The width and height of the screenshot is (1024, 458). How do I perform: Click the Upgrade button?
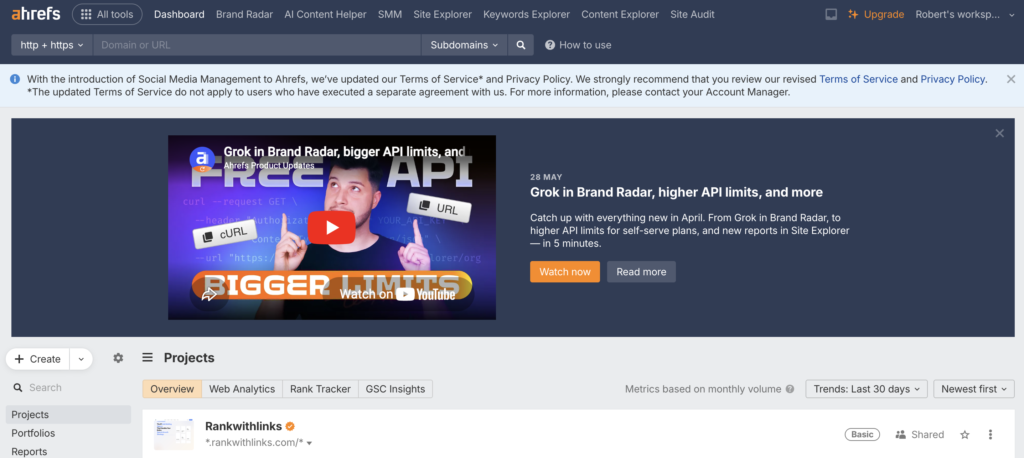(876, 14)
